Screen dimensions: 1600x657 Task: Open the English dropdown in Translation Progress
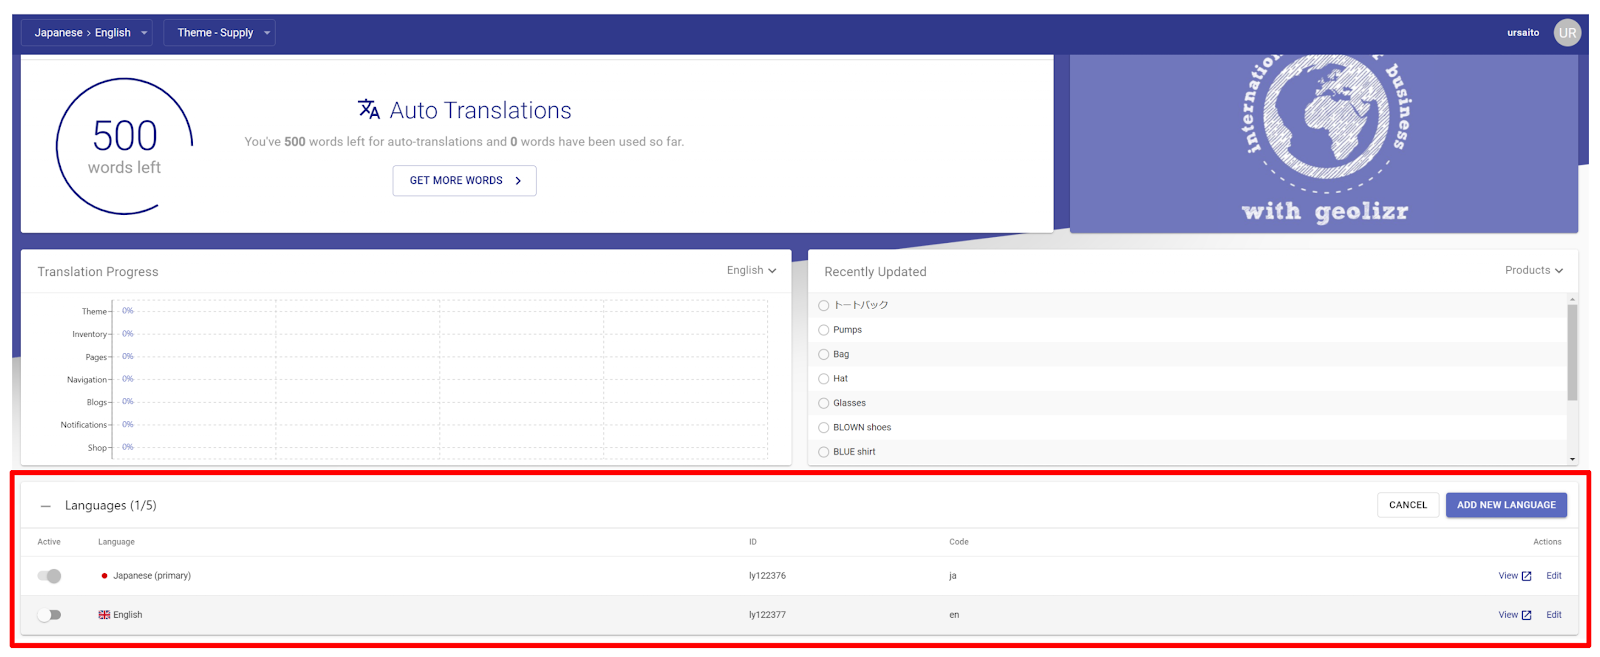[752, 271]
